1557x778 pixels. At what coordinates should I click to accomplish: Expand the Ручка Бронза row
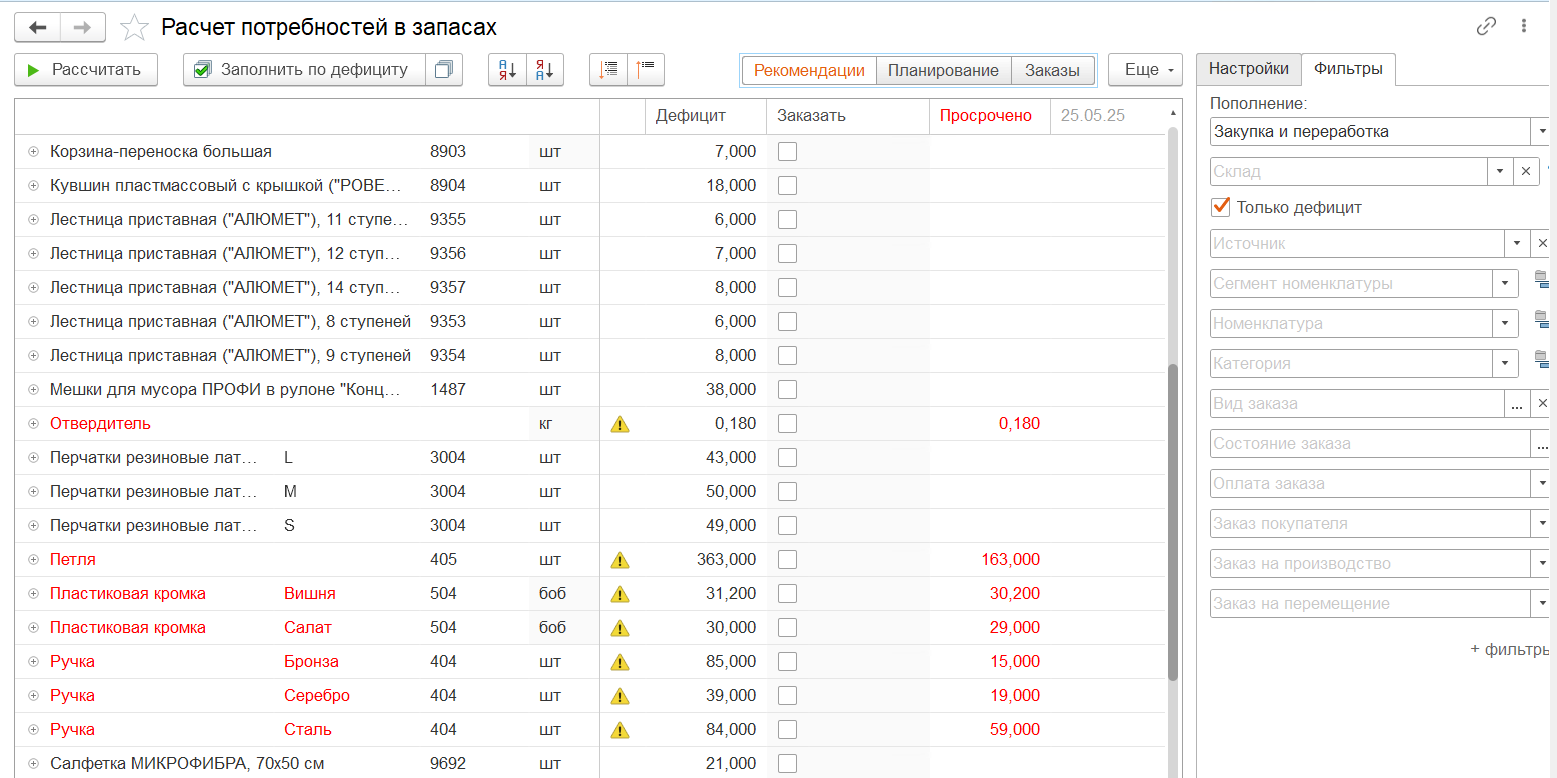coord(33,662)
